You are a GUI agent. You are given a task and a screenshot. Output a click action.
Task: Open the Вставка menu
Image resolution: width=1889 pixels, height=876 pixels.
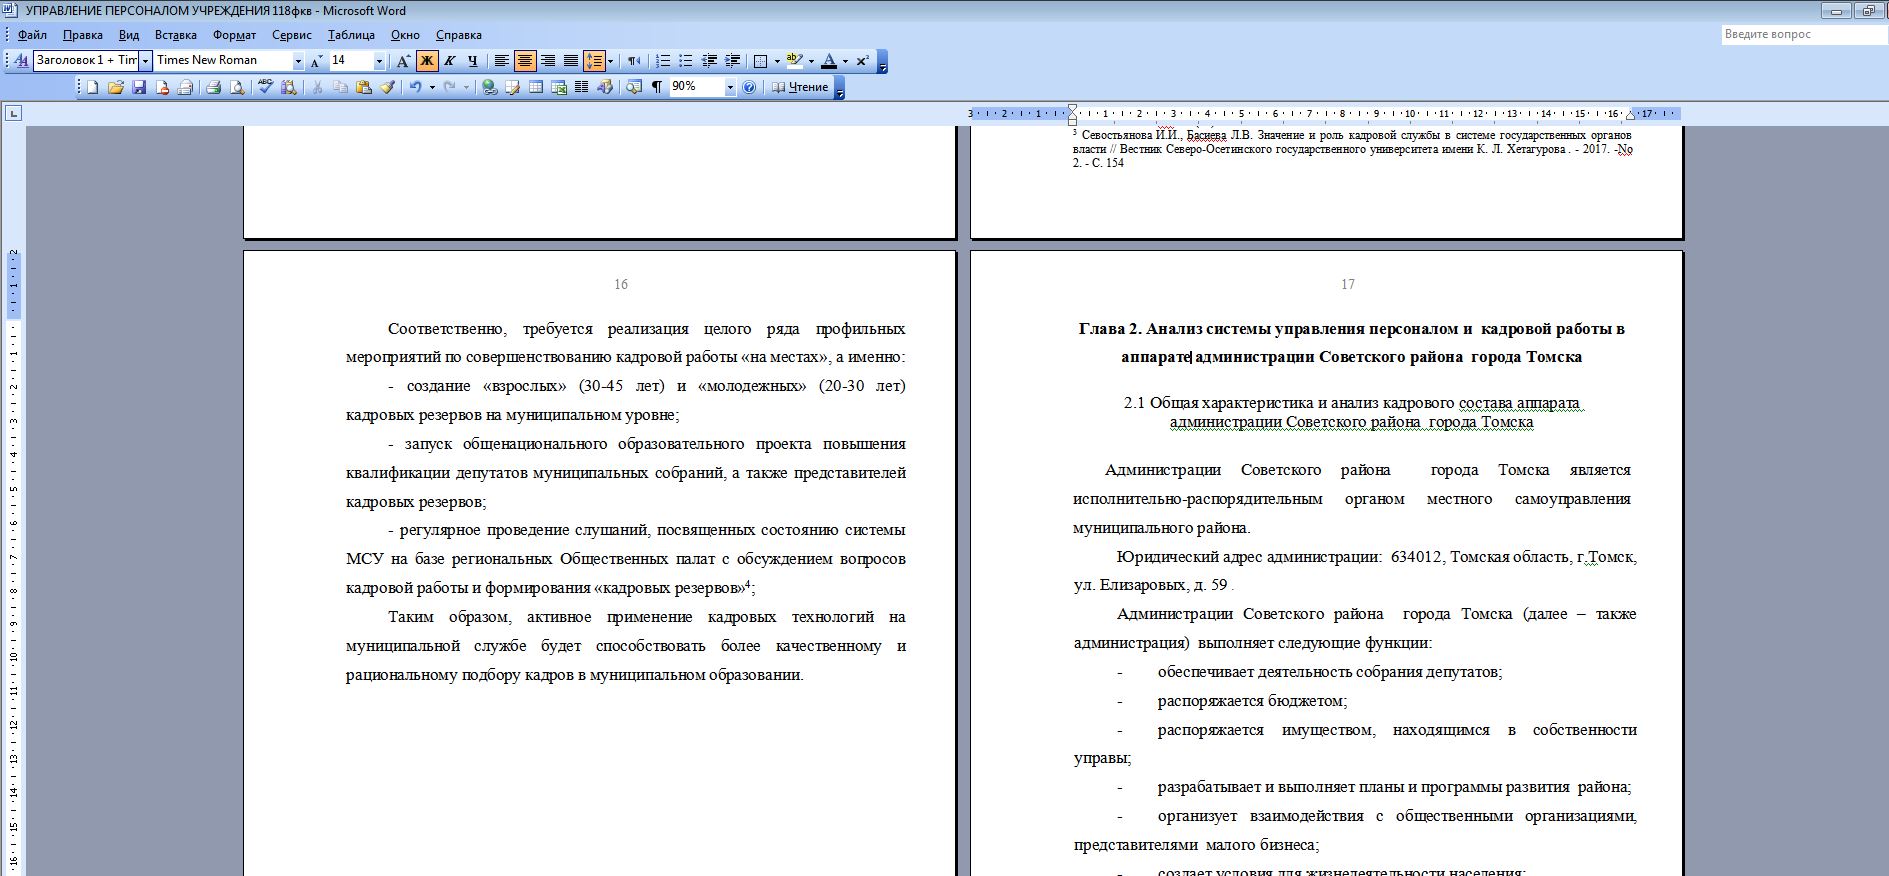pyautogui.click(x=175, y=35)
